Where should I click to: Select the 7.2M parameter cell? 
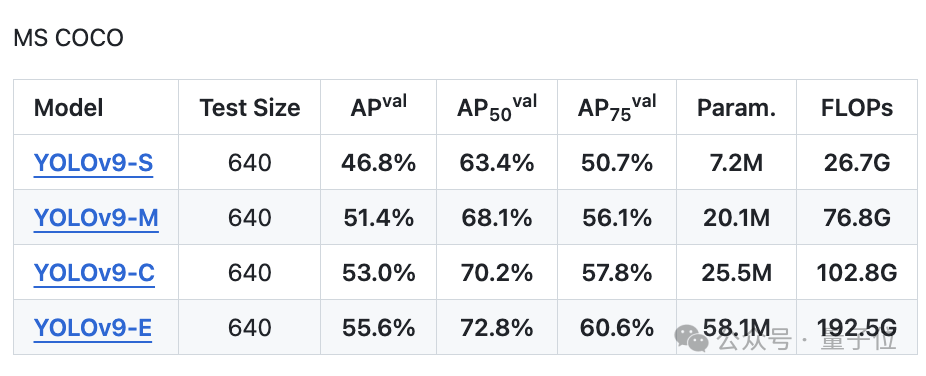point(736,163)
